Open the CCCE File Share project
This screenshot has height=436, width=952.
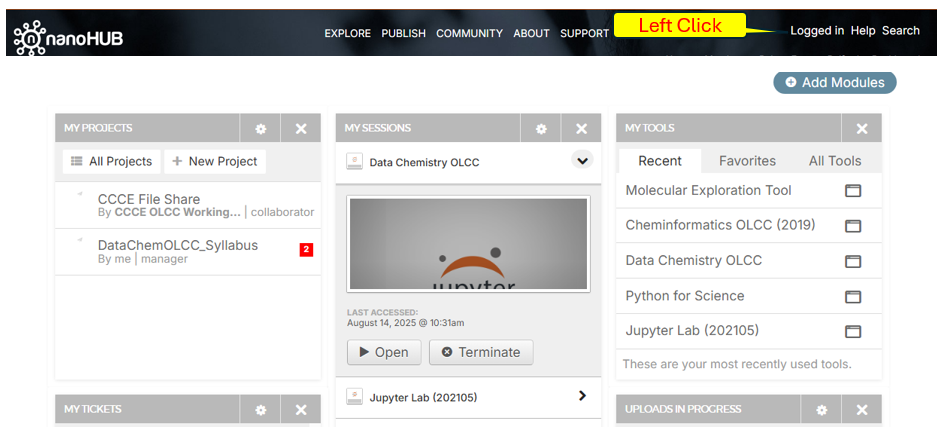(149, 199)
